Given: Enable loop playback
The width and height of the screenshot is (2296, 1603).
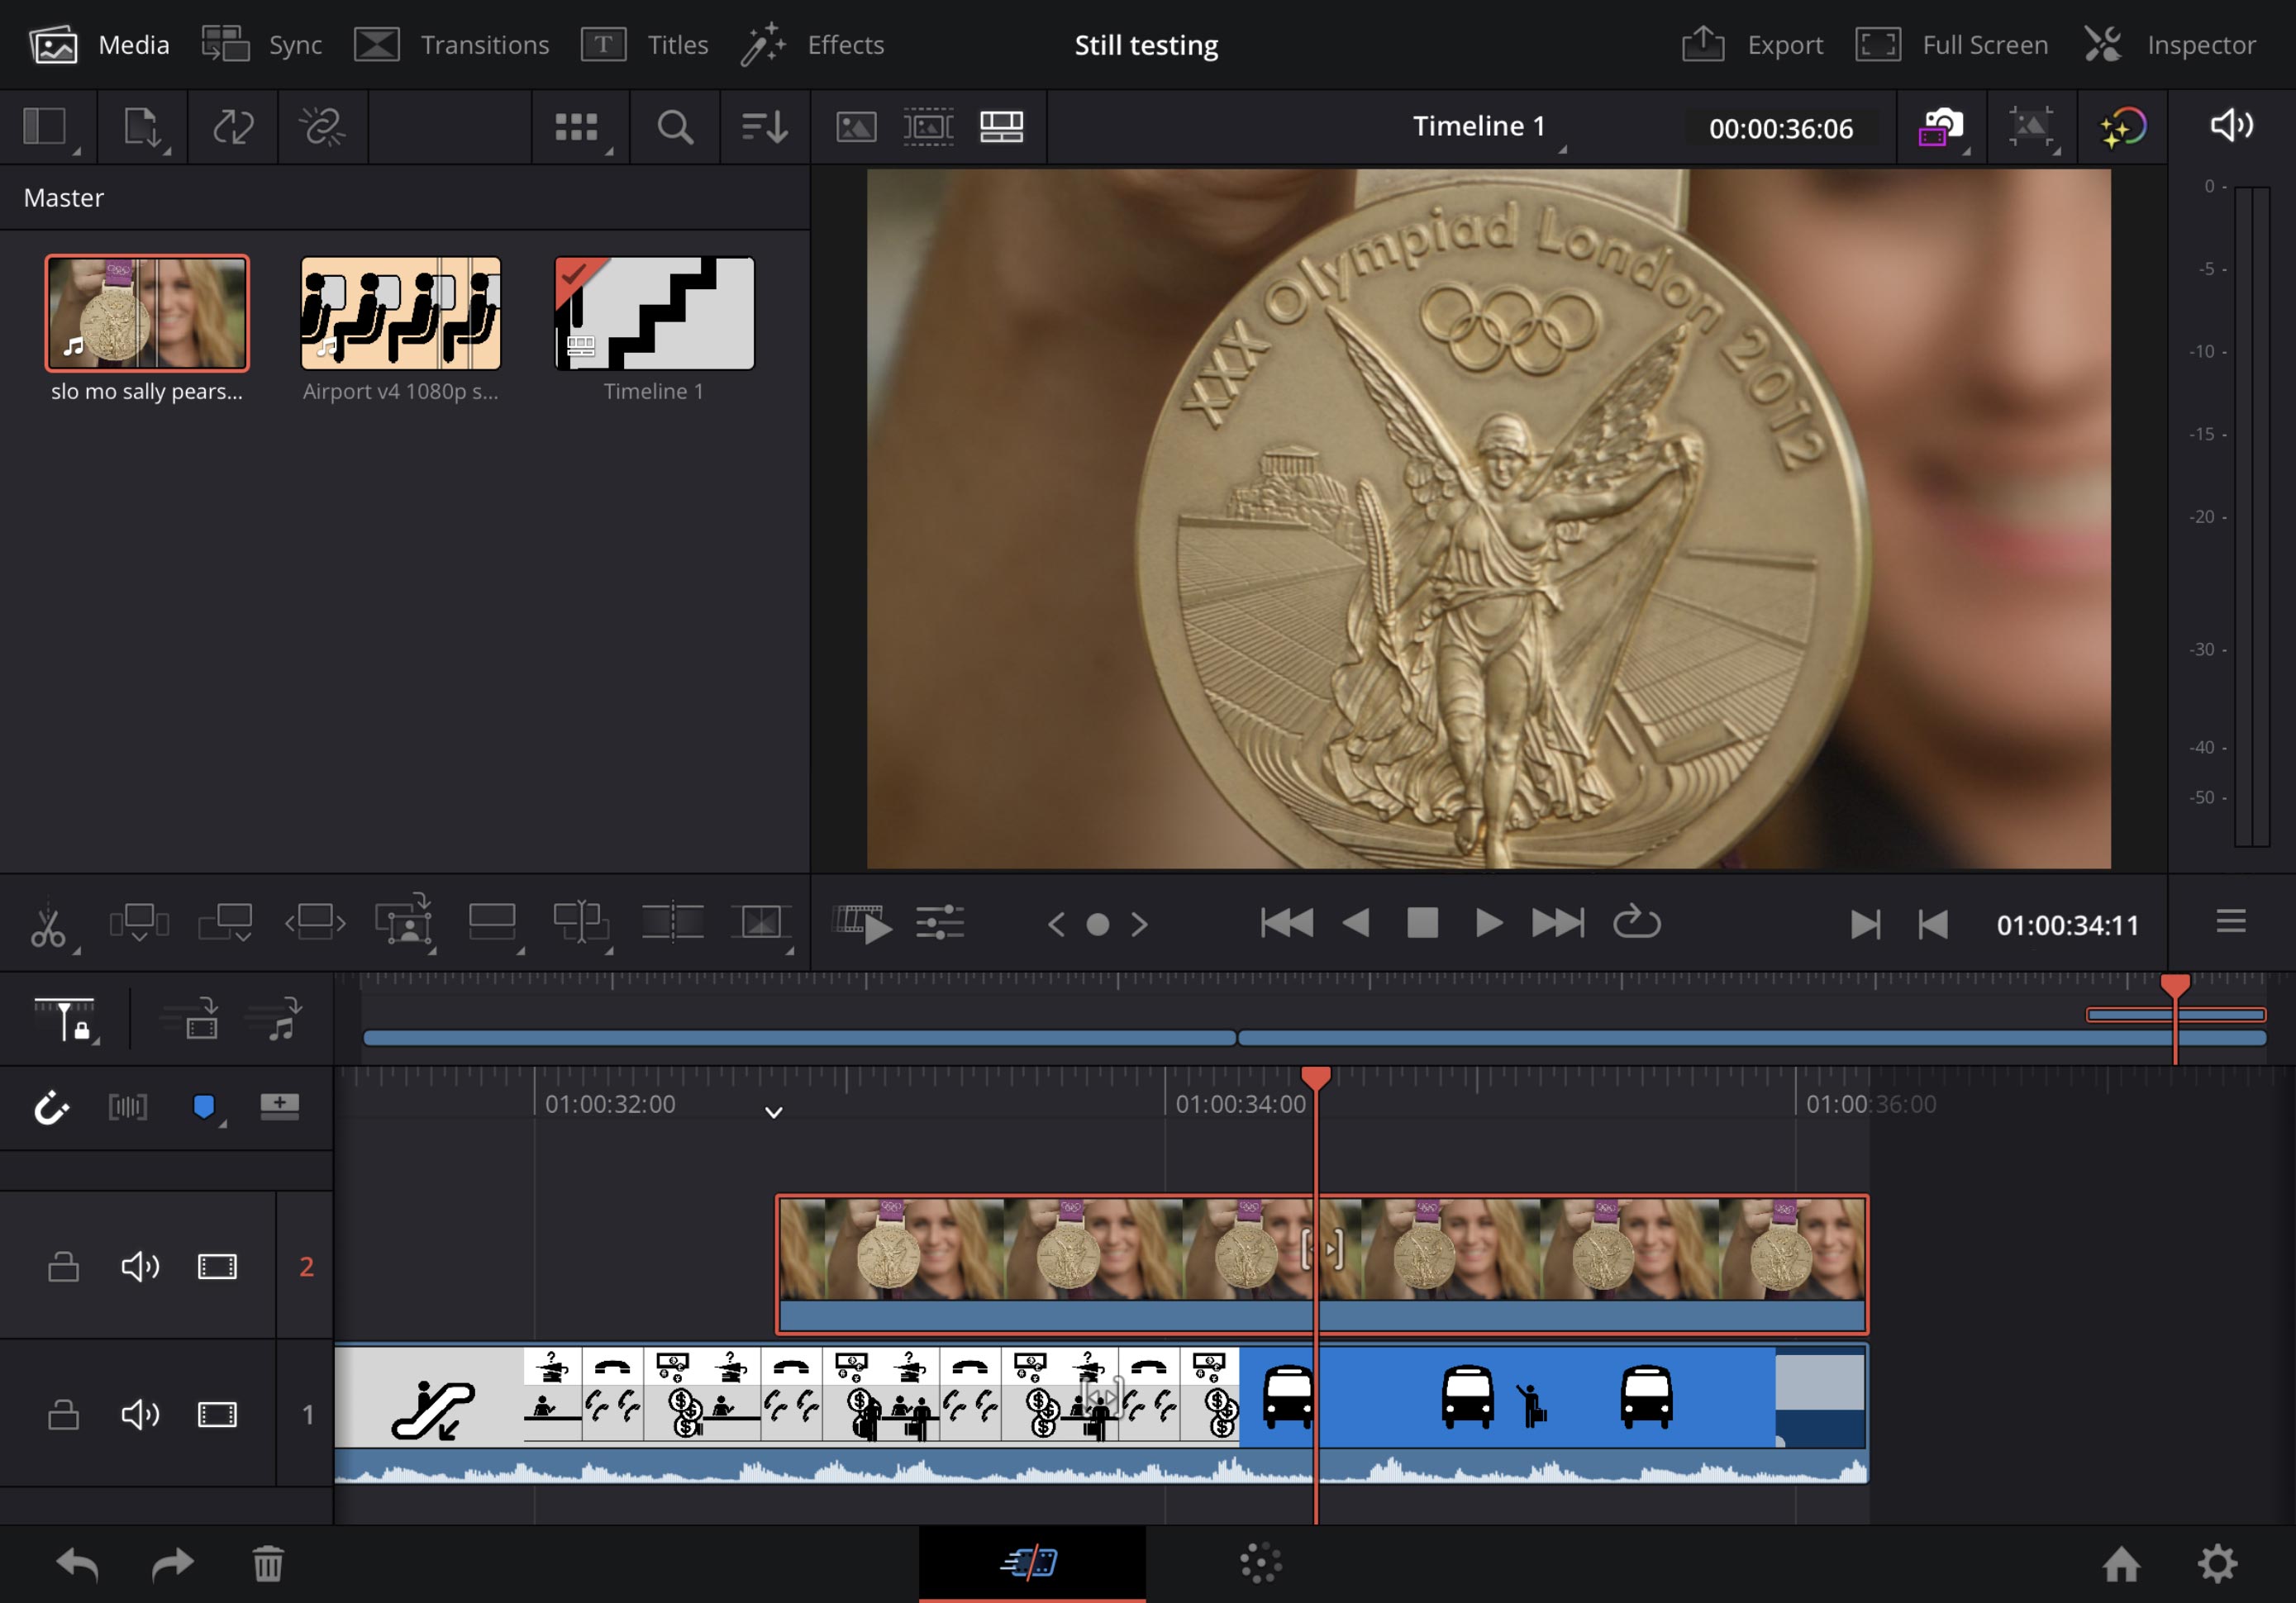Looking at the screenshot, I should [x=1636, y=921].
